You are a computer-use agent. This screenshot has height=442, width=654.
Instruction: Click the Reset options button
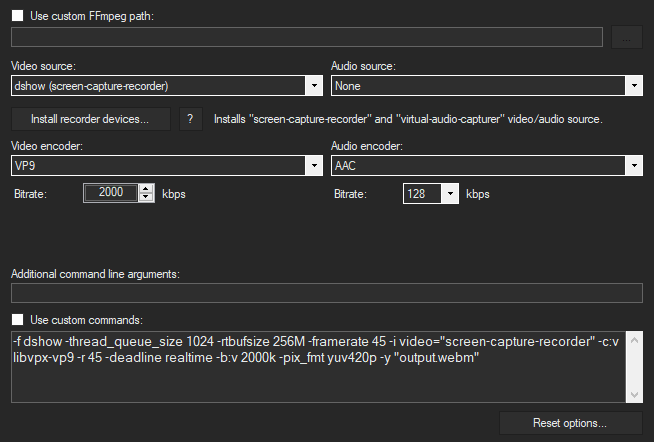[570, 423]
